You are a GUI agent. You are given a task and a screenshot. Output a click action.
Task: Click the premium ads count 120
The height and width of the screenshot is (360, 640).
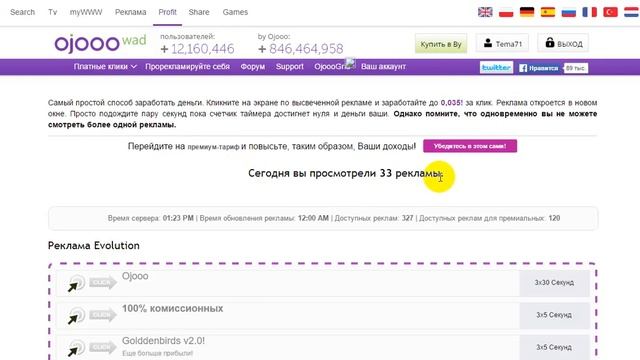[554, 218]
